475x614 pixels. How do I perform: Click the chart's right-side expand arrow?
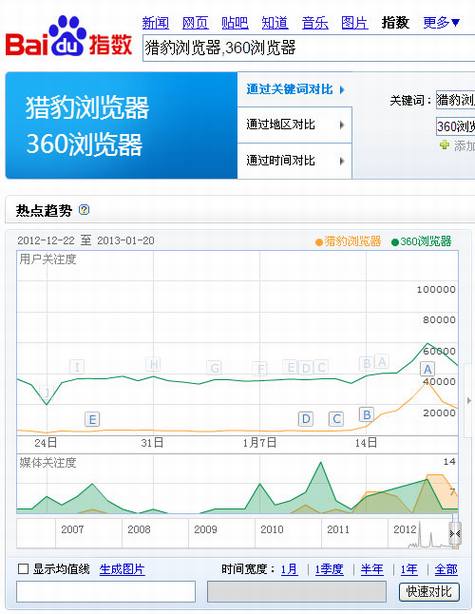[469, 400]
